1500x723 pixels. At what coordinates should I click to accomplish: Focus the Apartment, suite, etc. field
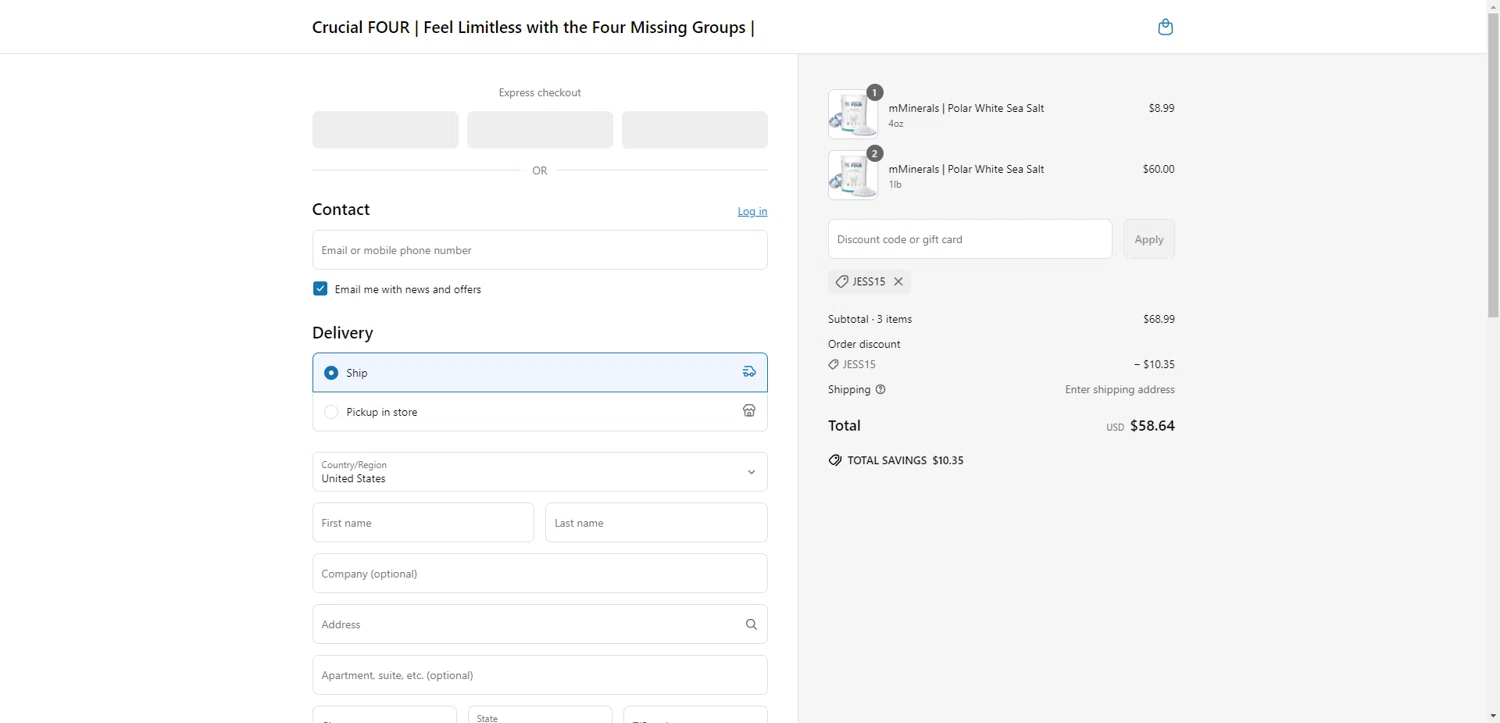(x=540, y=675)
